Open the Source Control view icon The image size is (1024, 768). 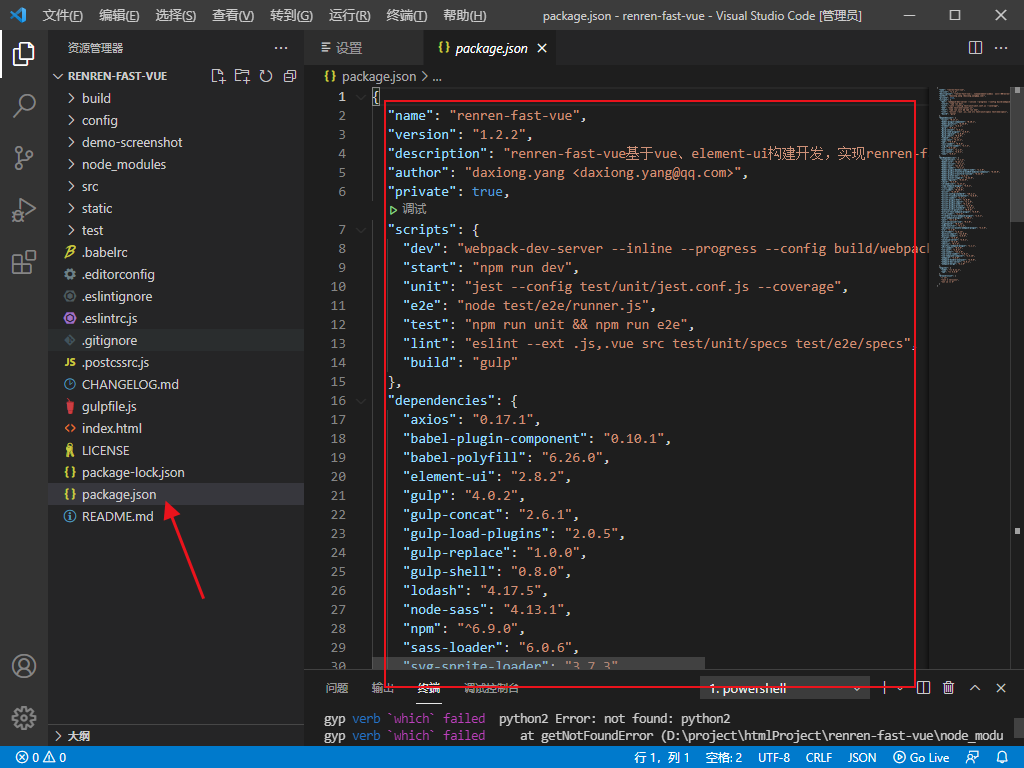coord(24,158)
